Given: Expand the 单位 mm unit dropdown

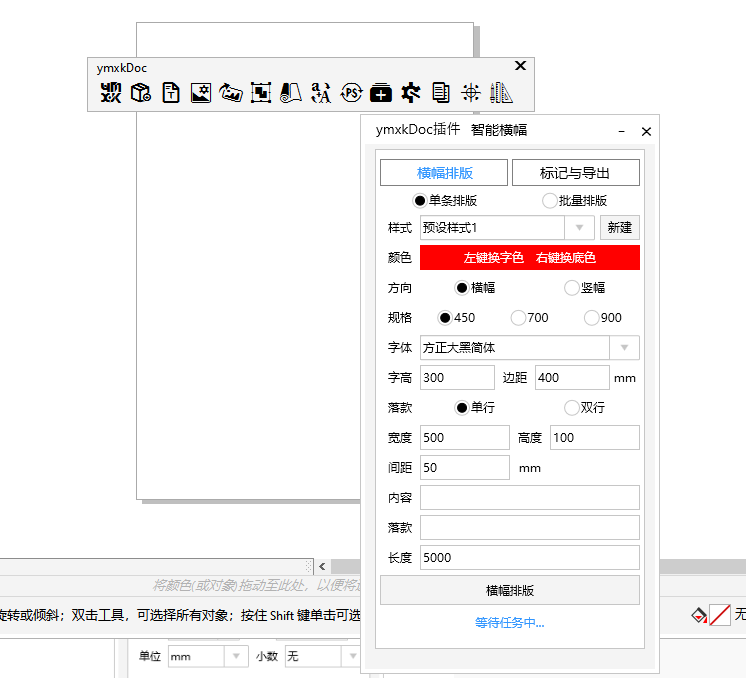Looking at the screenshot, I should (x=236, y=657).
